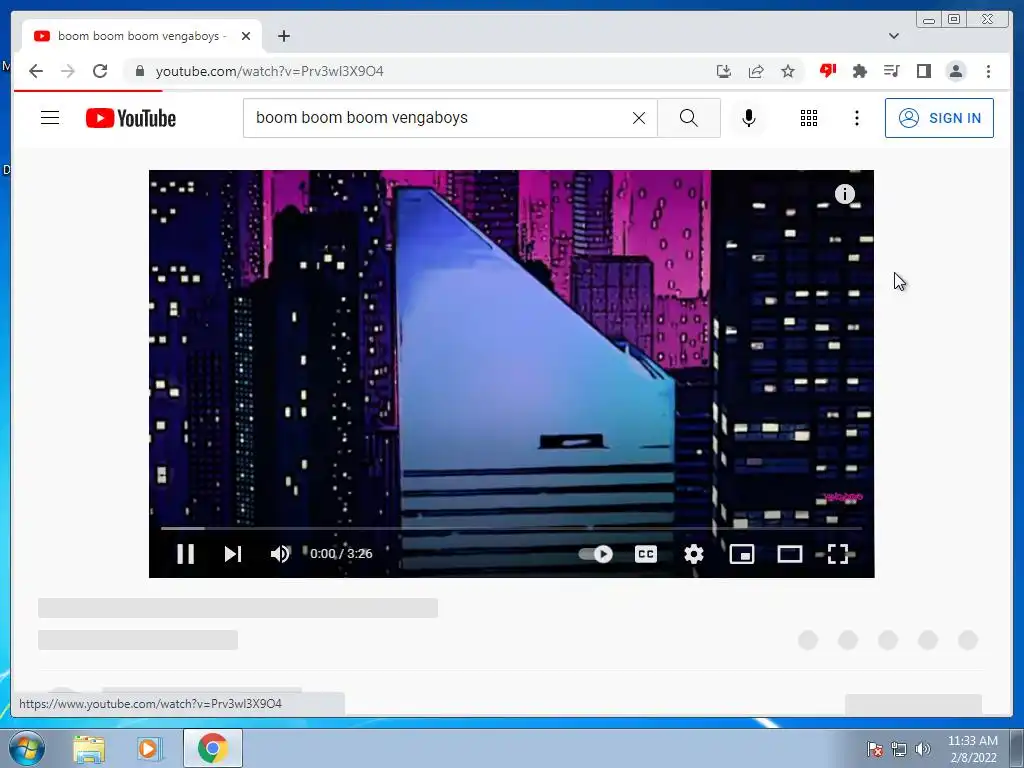Image resolution: width=1024 pixels, height=768 pixels.
Task: Enter full screen mode
Action: (838, 554)
